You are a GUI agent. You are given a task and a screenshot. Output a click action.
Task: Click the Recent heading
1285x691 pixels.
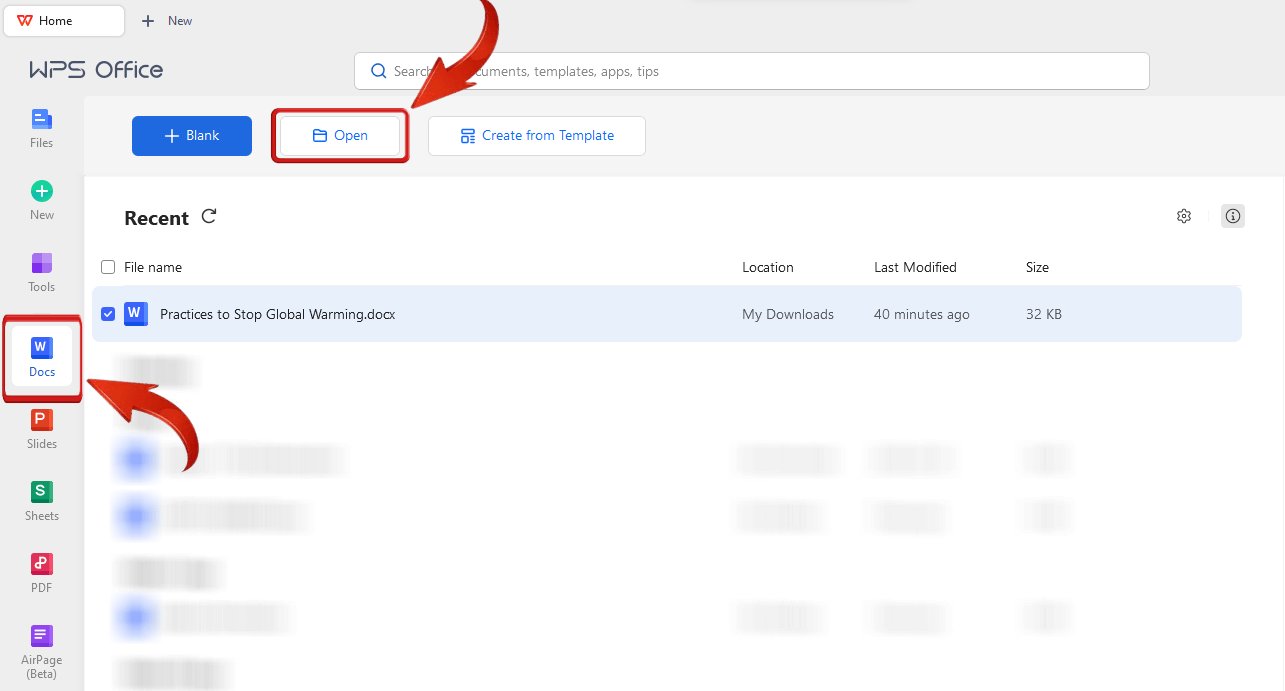point(156,218)
